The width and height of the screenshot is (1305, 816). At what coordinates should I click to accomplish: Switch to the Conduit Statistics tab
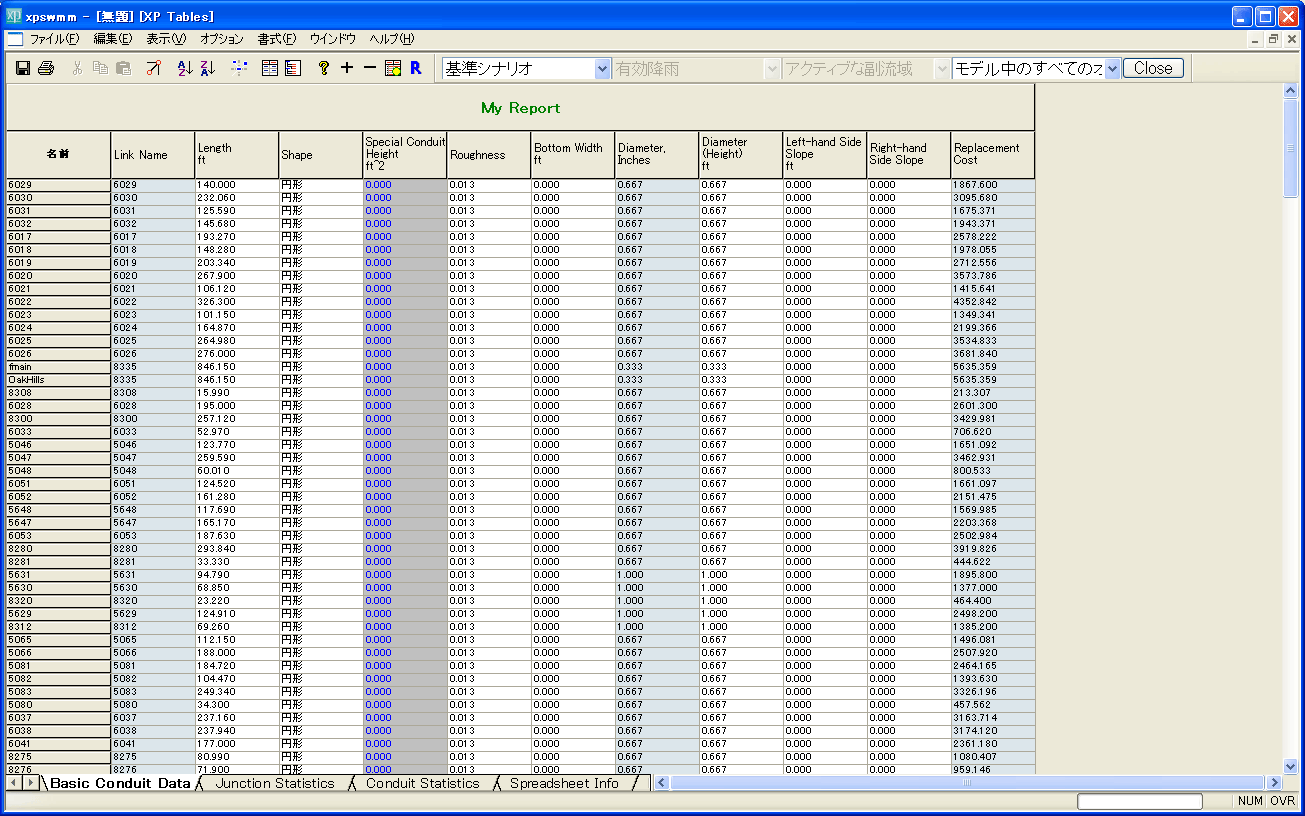pyautogui.click(x=422, y=783)
